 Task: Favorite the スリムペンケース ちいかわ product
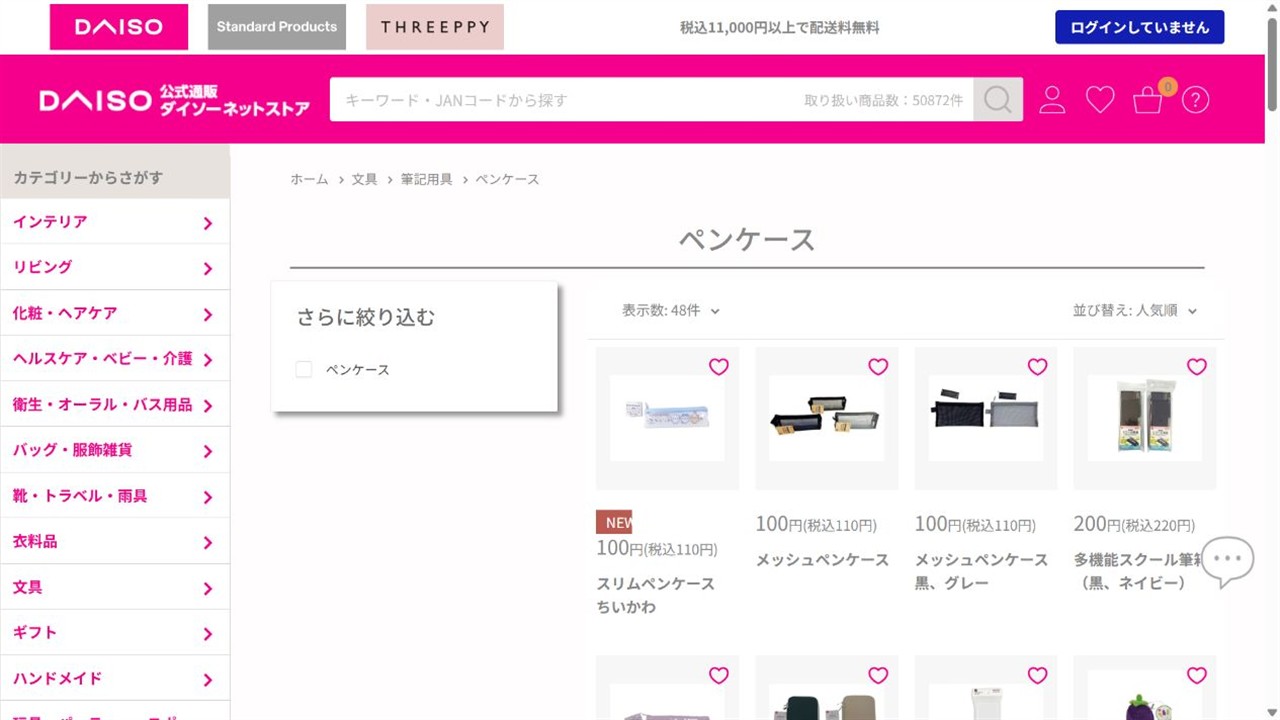pos(719,367)
